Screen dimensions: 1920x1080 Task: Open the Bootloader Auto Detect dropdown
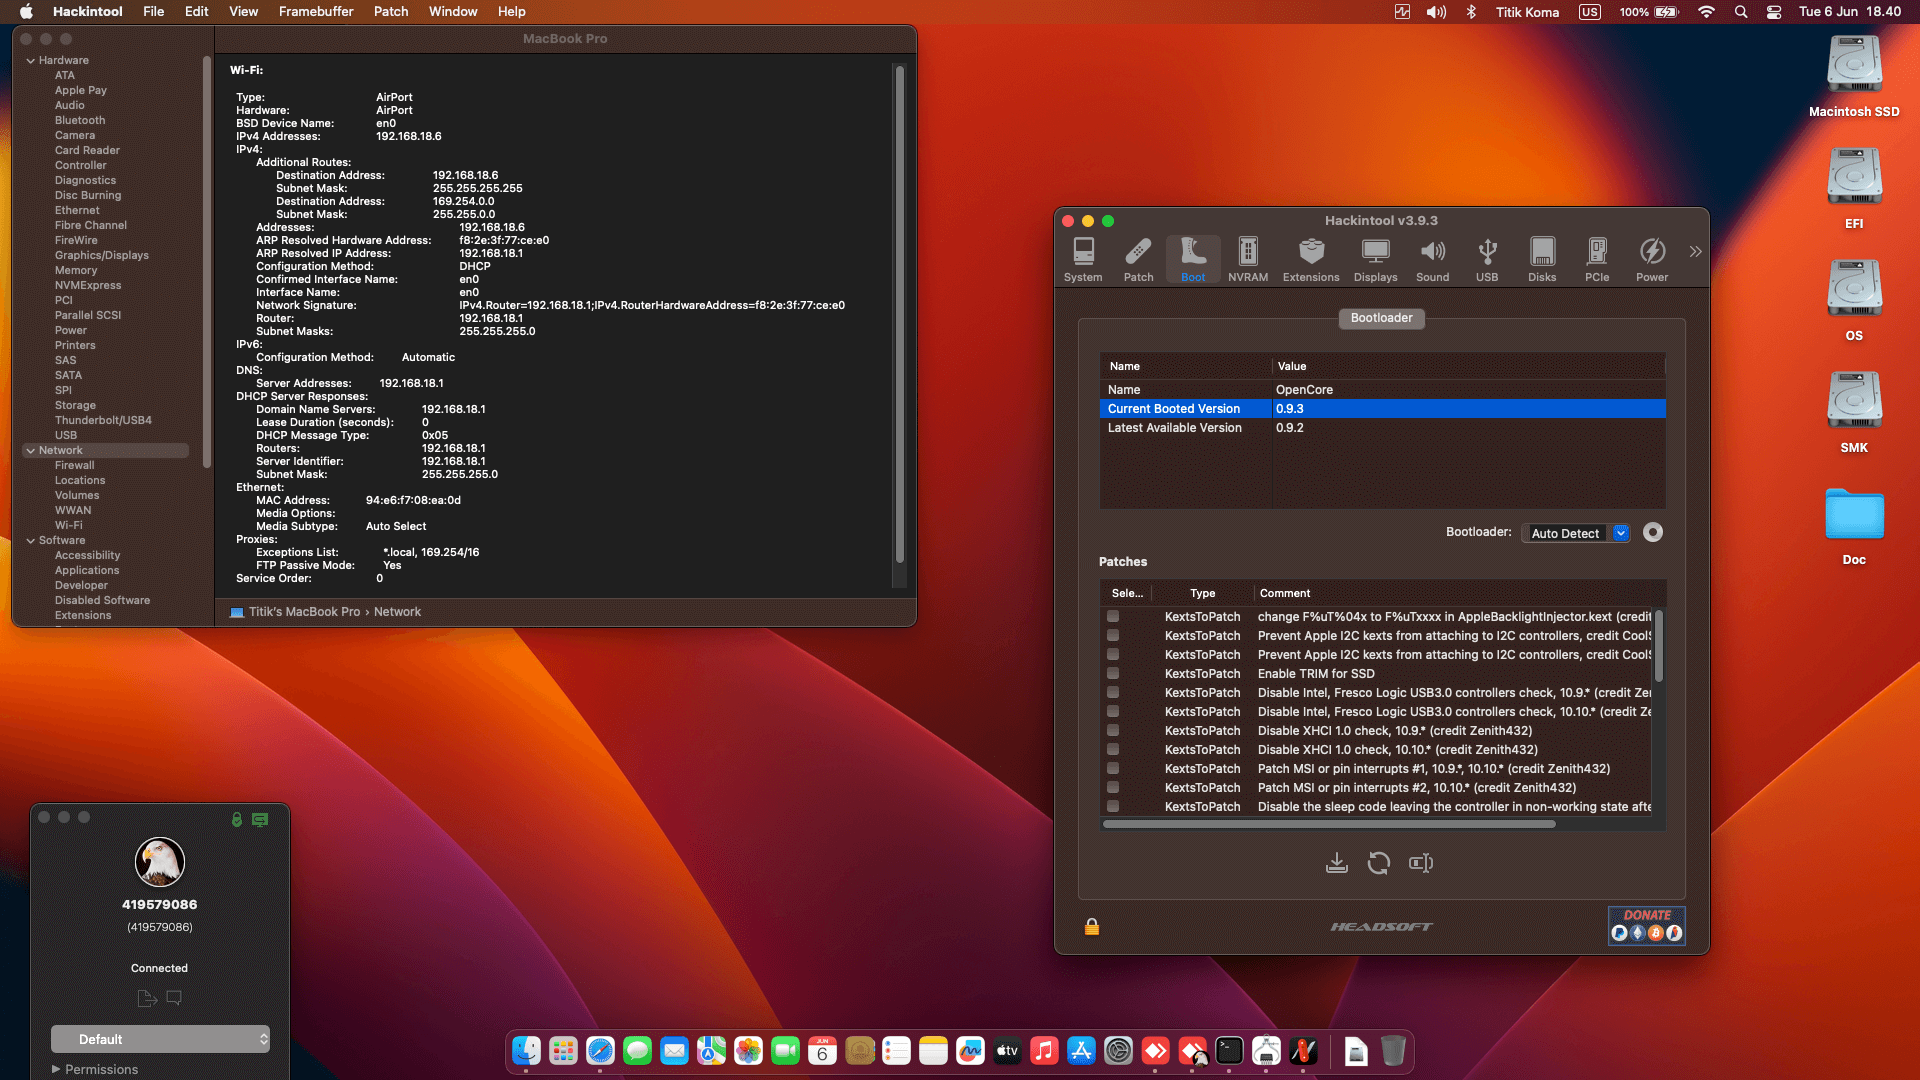click(x=1577, y=534)
